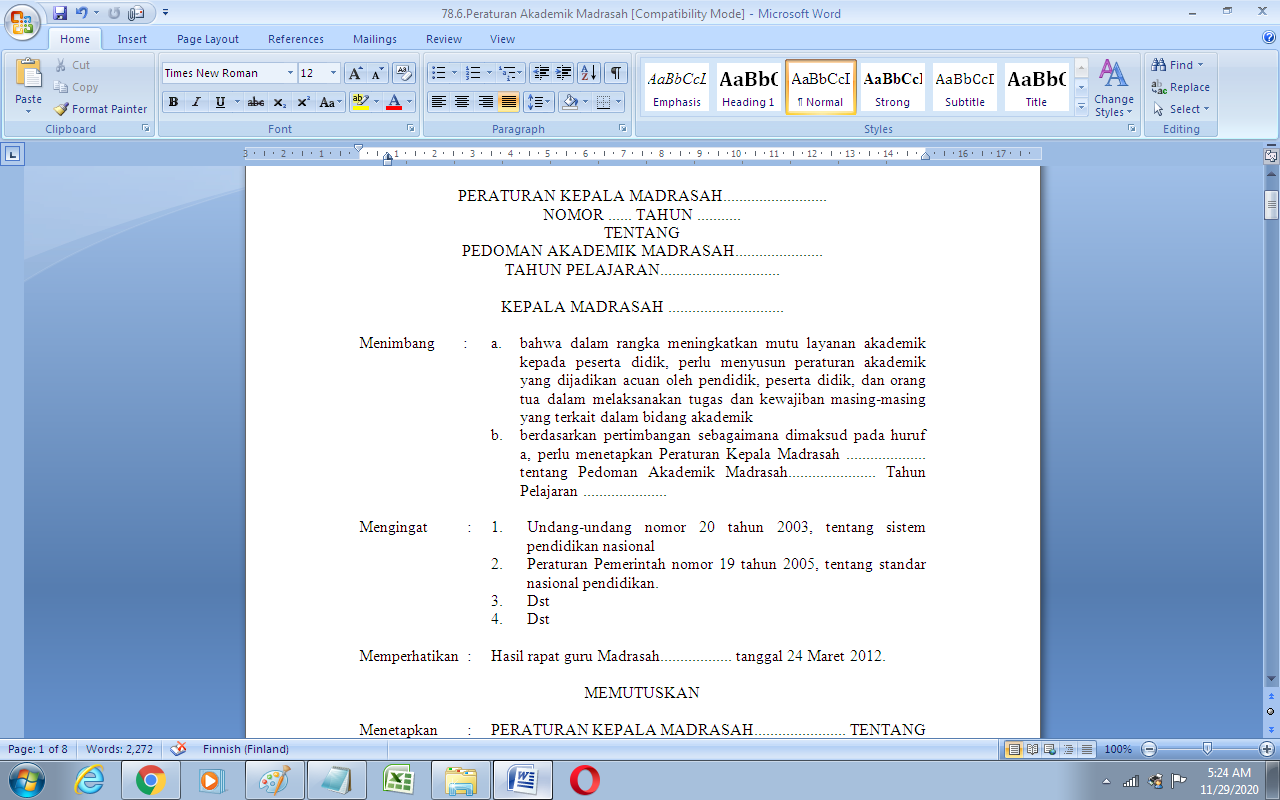Switch to the Mailings ribbon tab
Viewport: 1280px width, 800px height.
pos(374,39)
